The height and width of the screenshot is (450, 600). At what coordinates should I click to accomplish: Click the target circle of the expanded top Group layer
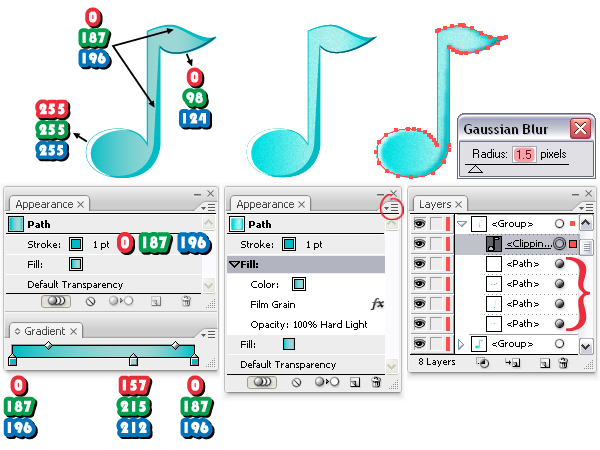tap(559, 223)
